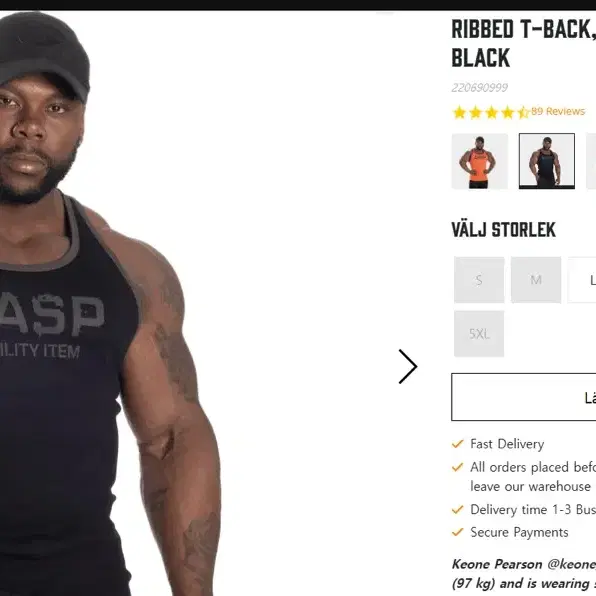596x596 pixels.
Task: Click the checkmark beside Delivery time 1-3
Action: click(458, 509)
